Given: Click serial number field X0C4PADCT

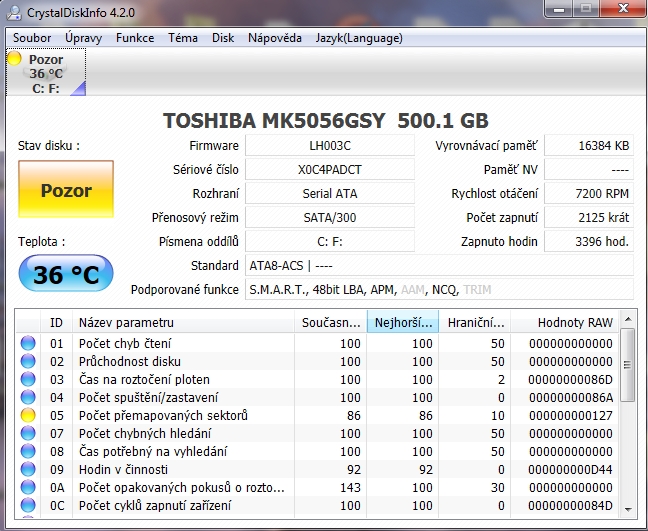Looking at the screenshot, I should [x=330, y=169].
